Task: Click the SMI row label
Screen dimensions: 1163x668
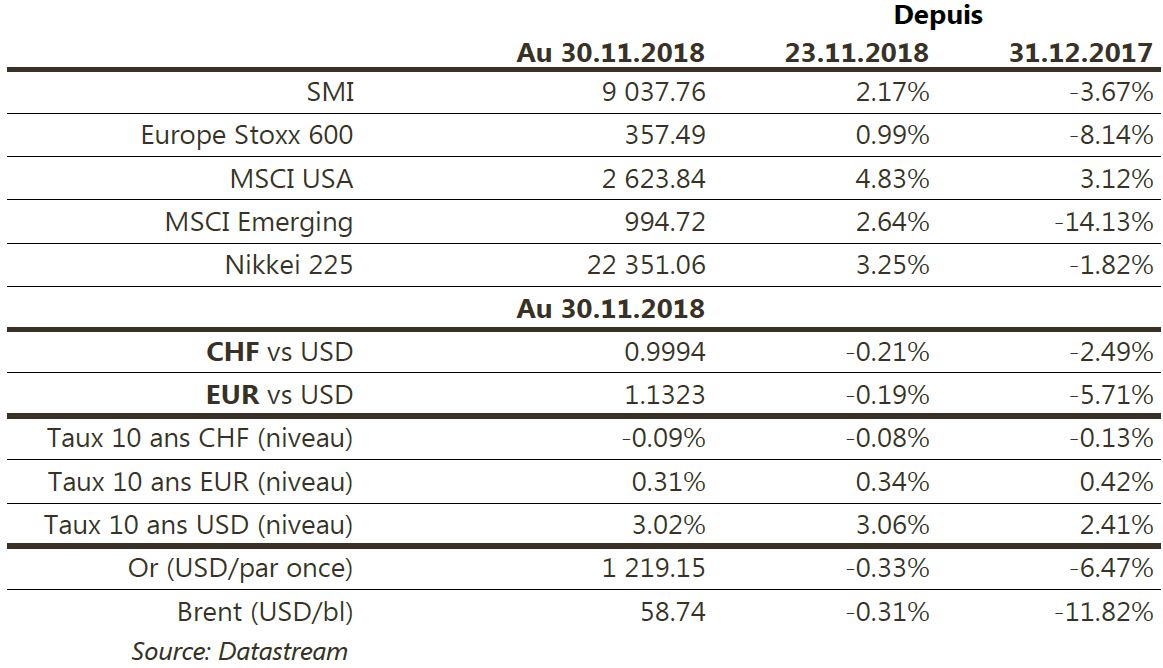Action: pyautogui.click(x=330, y=93)
